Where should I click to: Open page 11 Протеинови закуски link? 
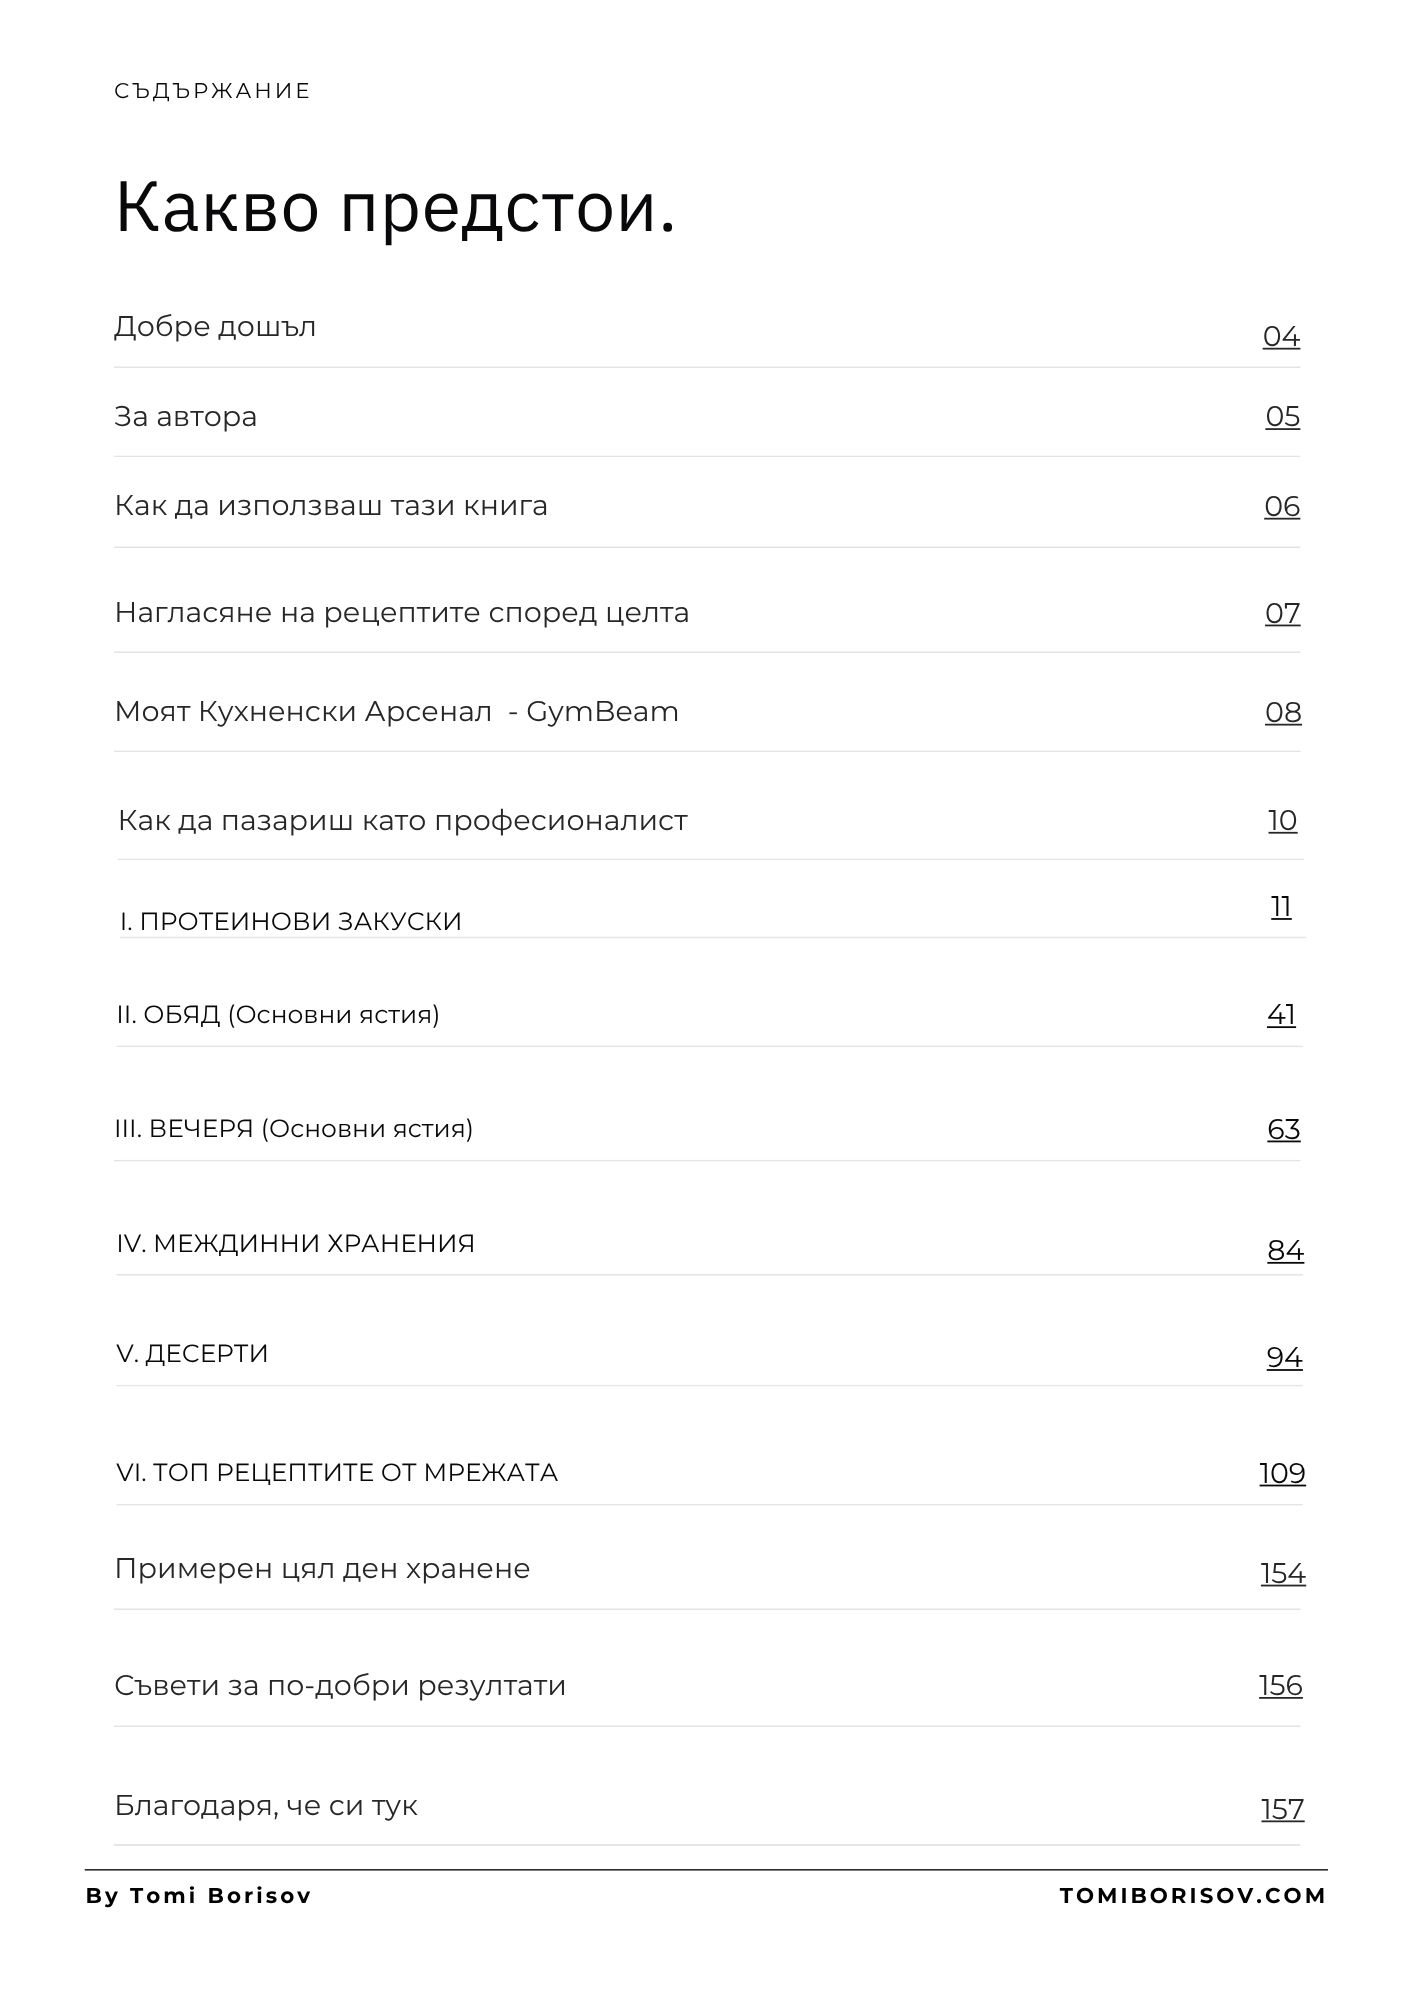point(1281,907)
